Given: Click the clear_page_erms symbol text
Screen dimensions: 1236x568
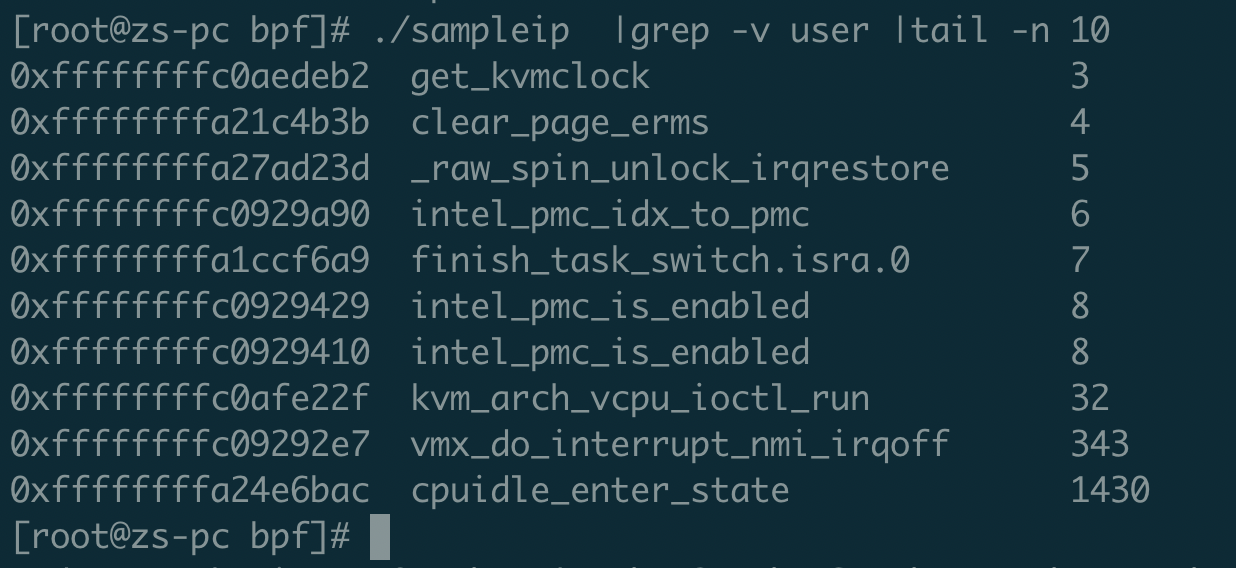Looking at the screenshot, I should tap(559, 123).
